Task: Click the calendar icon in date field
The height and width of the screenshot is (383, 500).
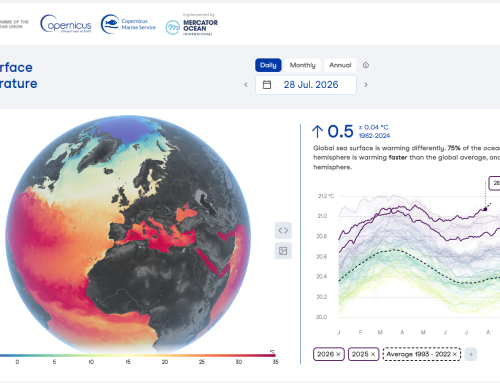Action: [x=267, y=85]
